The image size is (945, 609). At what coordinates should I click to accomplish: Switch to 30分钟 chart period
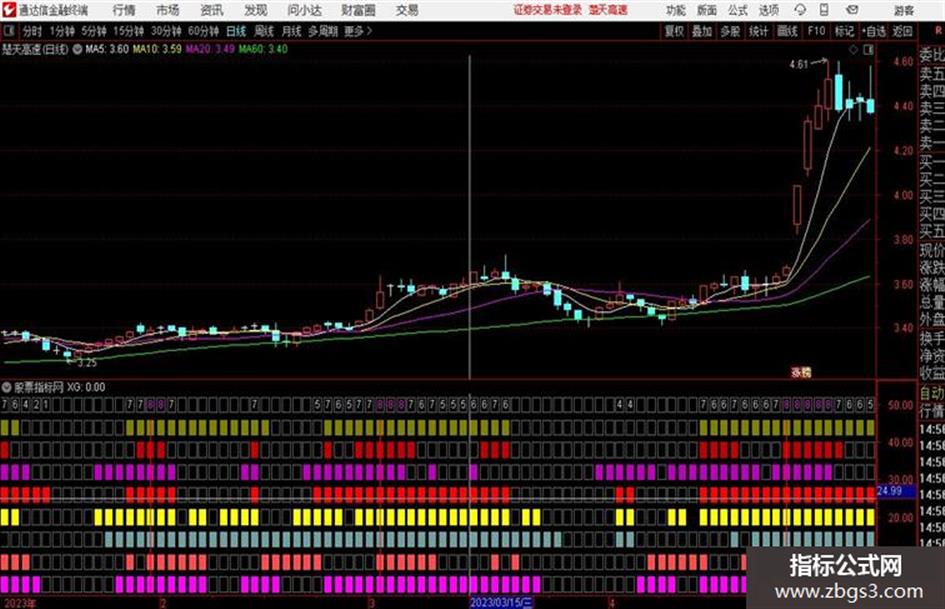coord(166,31)
